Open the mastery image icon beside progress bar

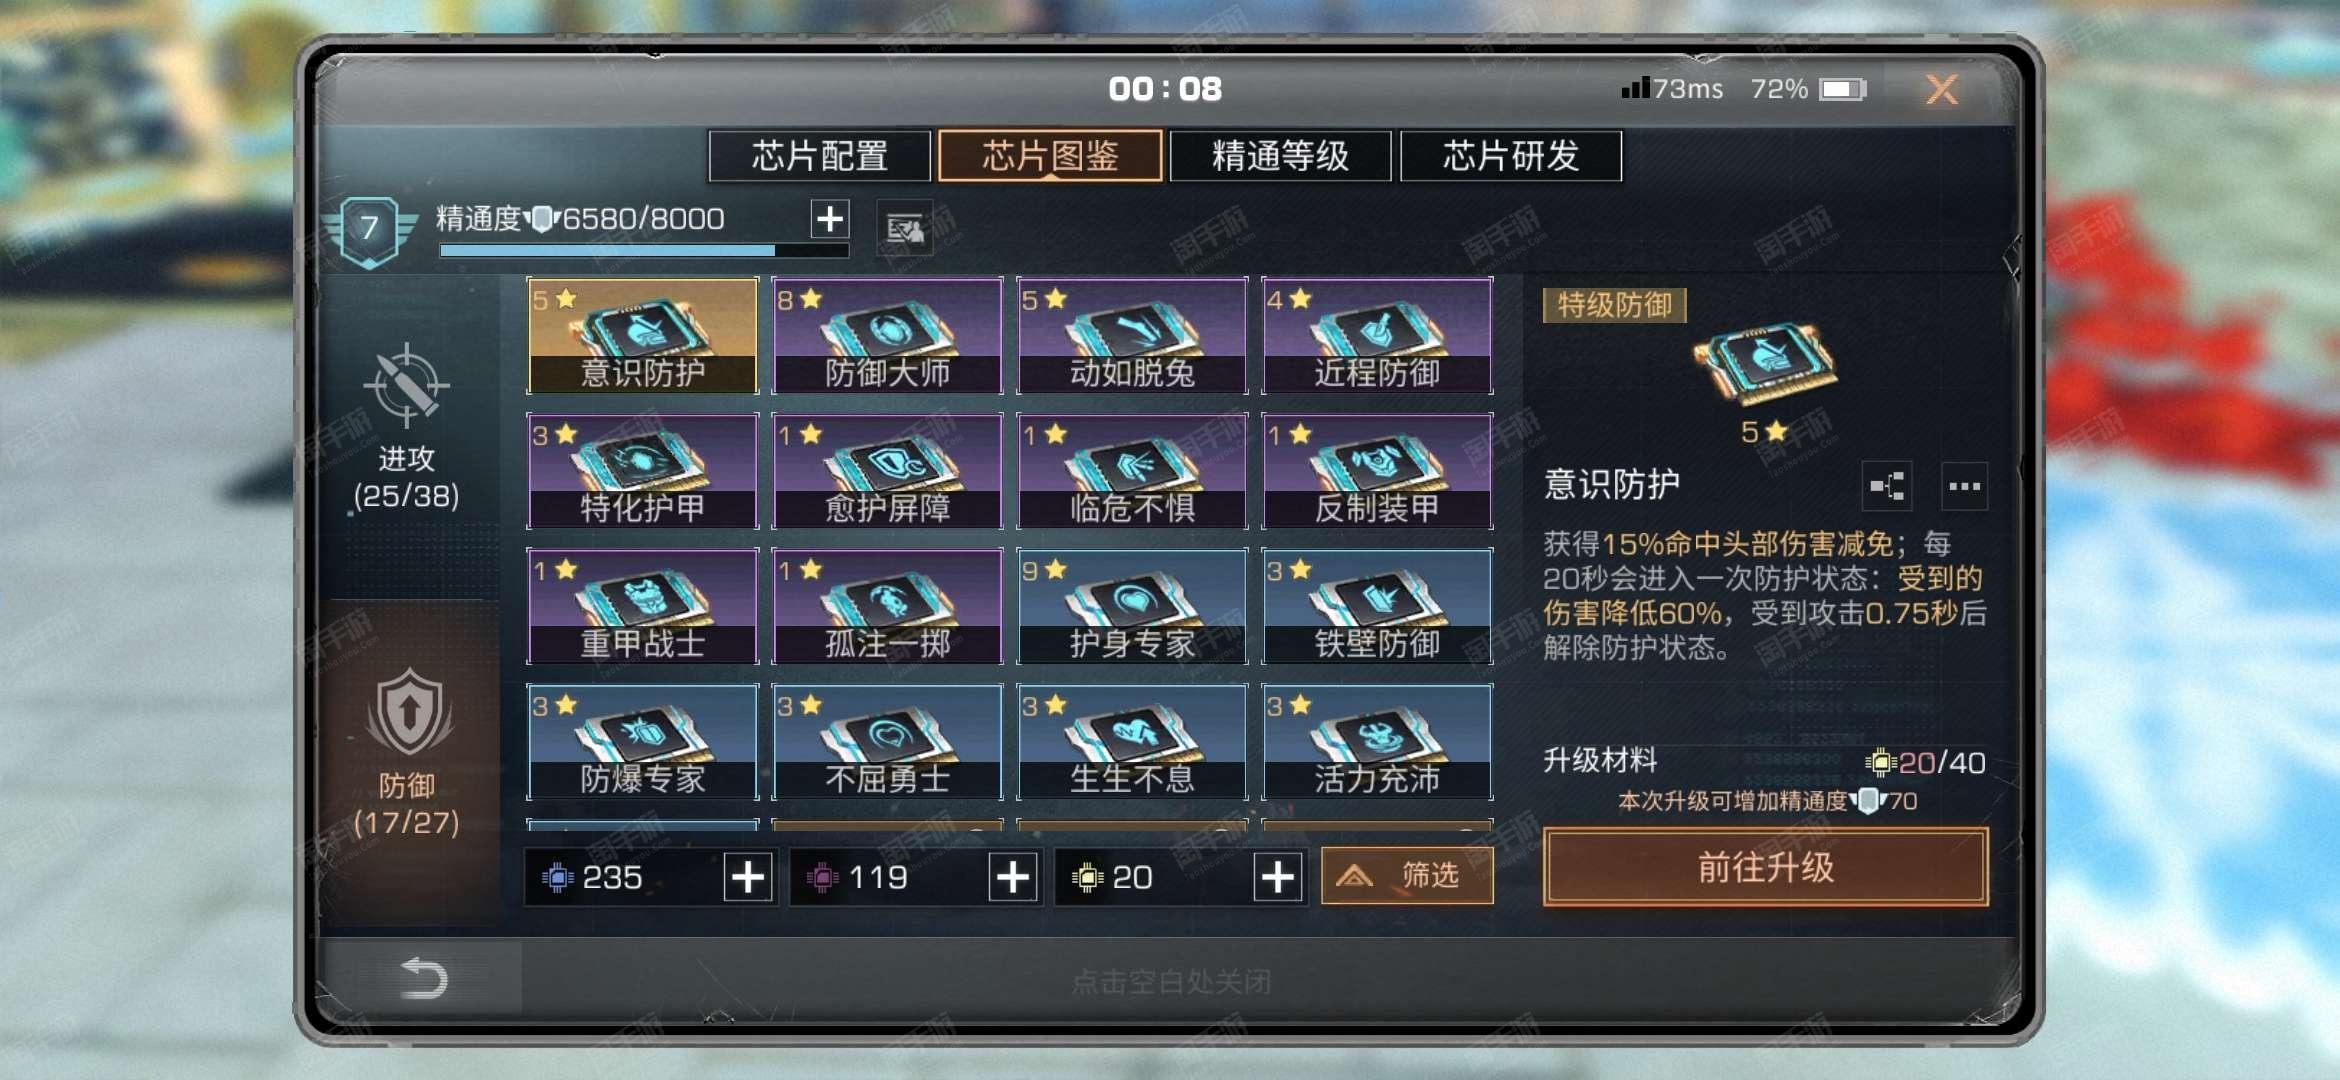pyautogui.click(x=905, y=228)
